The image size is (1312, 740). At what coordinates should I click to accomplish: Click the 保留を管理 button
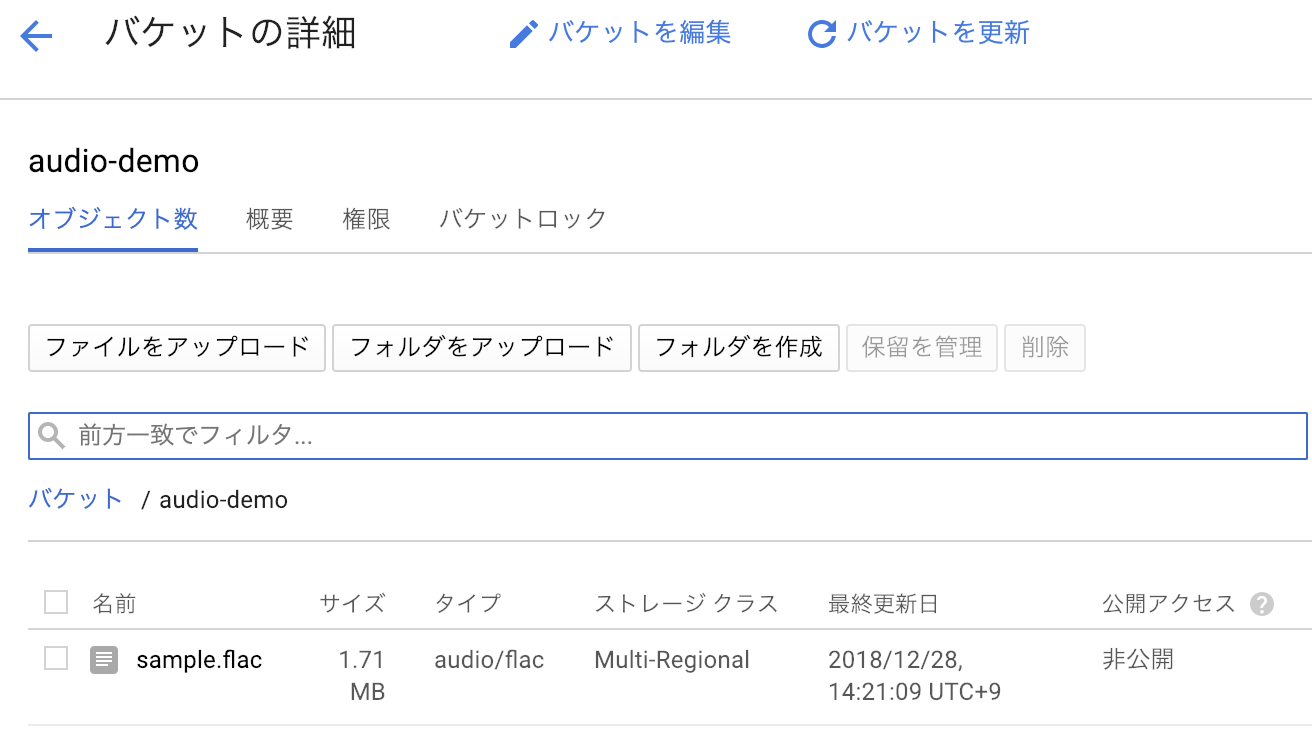click(922, 347)
